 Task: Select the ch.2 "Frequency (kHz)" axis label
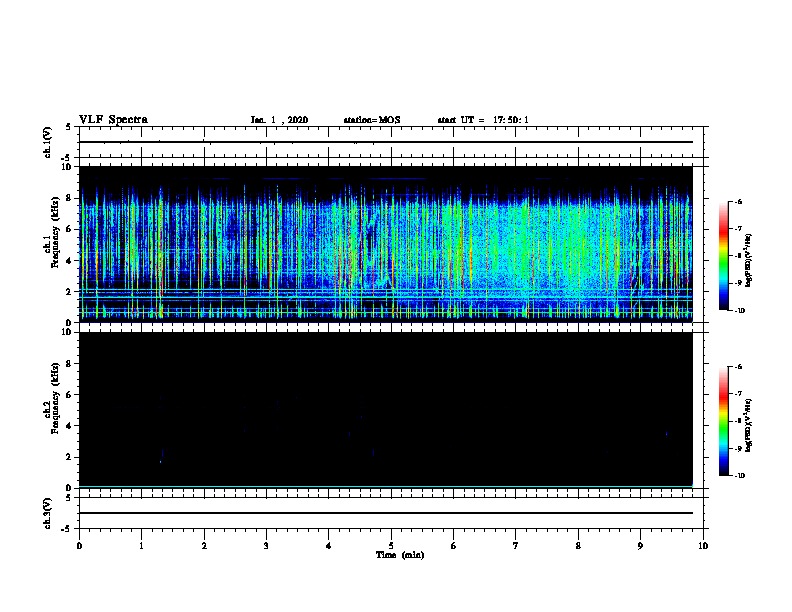coord(55,397)
